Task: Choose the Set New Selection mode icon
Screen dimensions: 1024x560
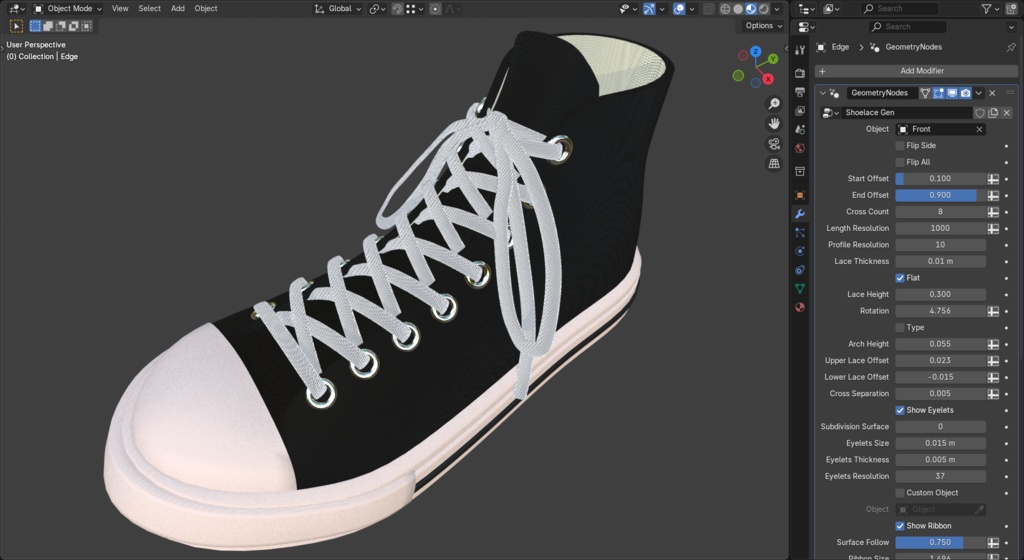Action: click(35, 26)
